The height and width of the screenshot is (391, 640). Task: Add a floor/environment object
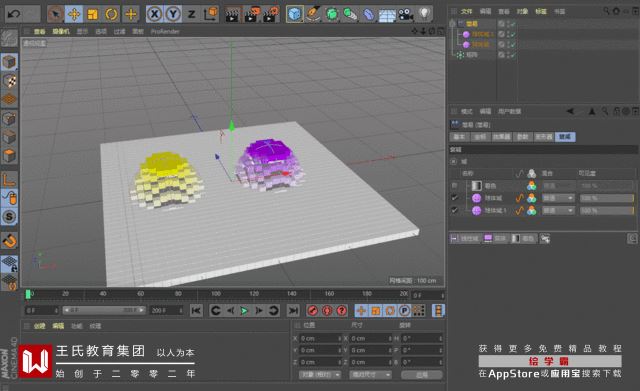click(x=387, y=15)
